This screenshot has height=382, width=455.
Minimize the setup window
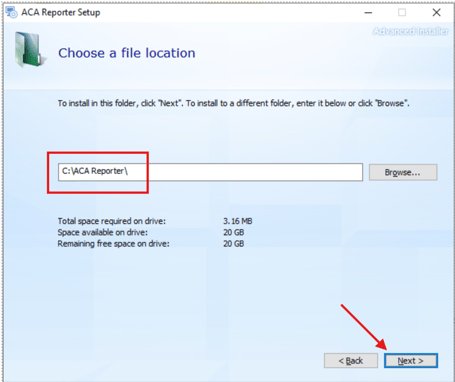(368, 13)
